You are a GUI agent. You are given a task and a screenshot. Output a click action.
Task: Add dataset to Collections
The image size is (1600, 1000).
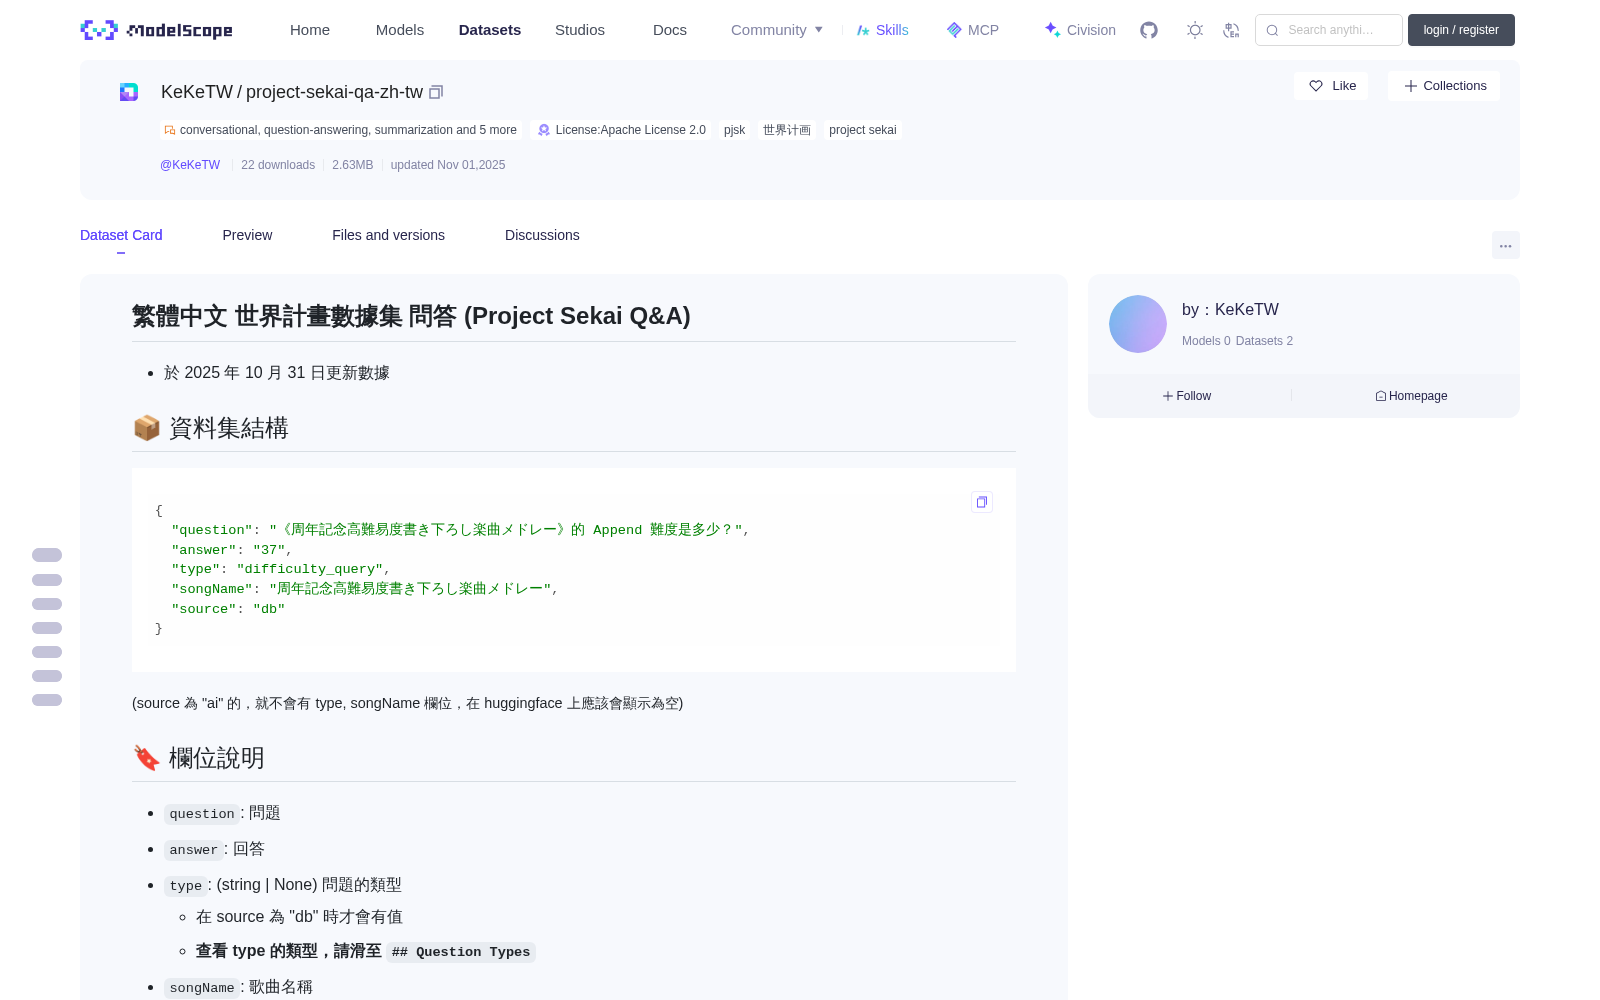click(x=1444, y=86)
